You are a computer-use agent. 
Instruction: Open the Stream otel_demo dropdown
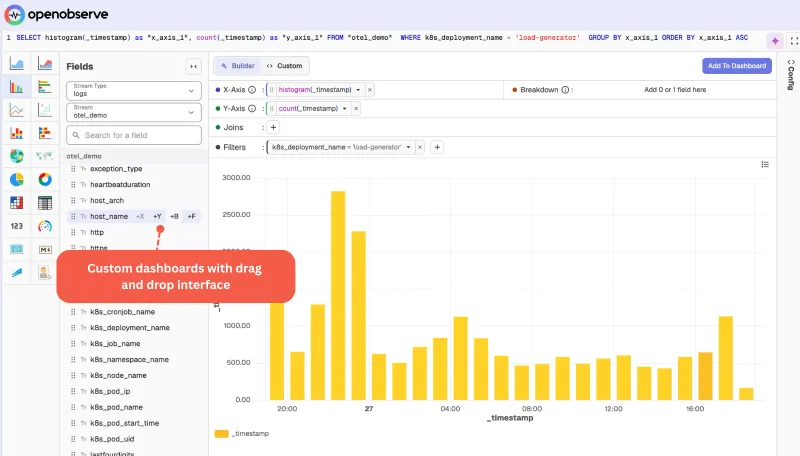(x=134, y=112)
